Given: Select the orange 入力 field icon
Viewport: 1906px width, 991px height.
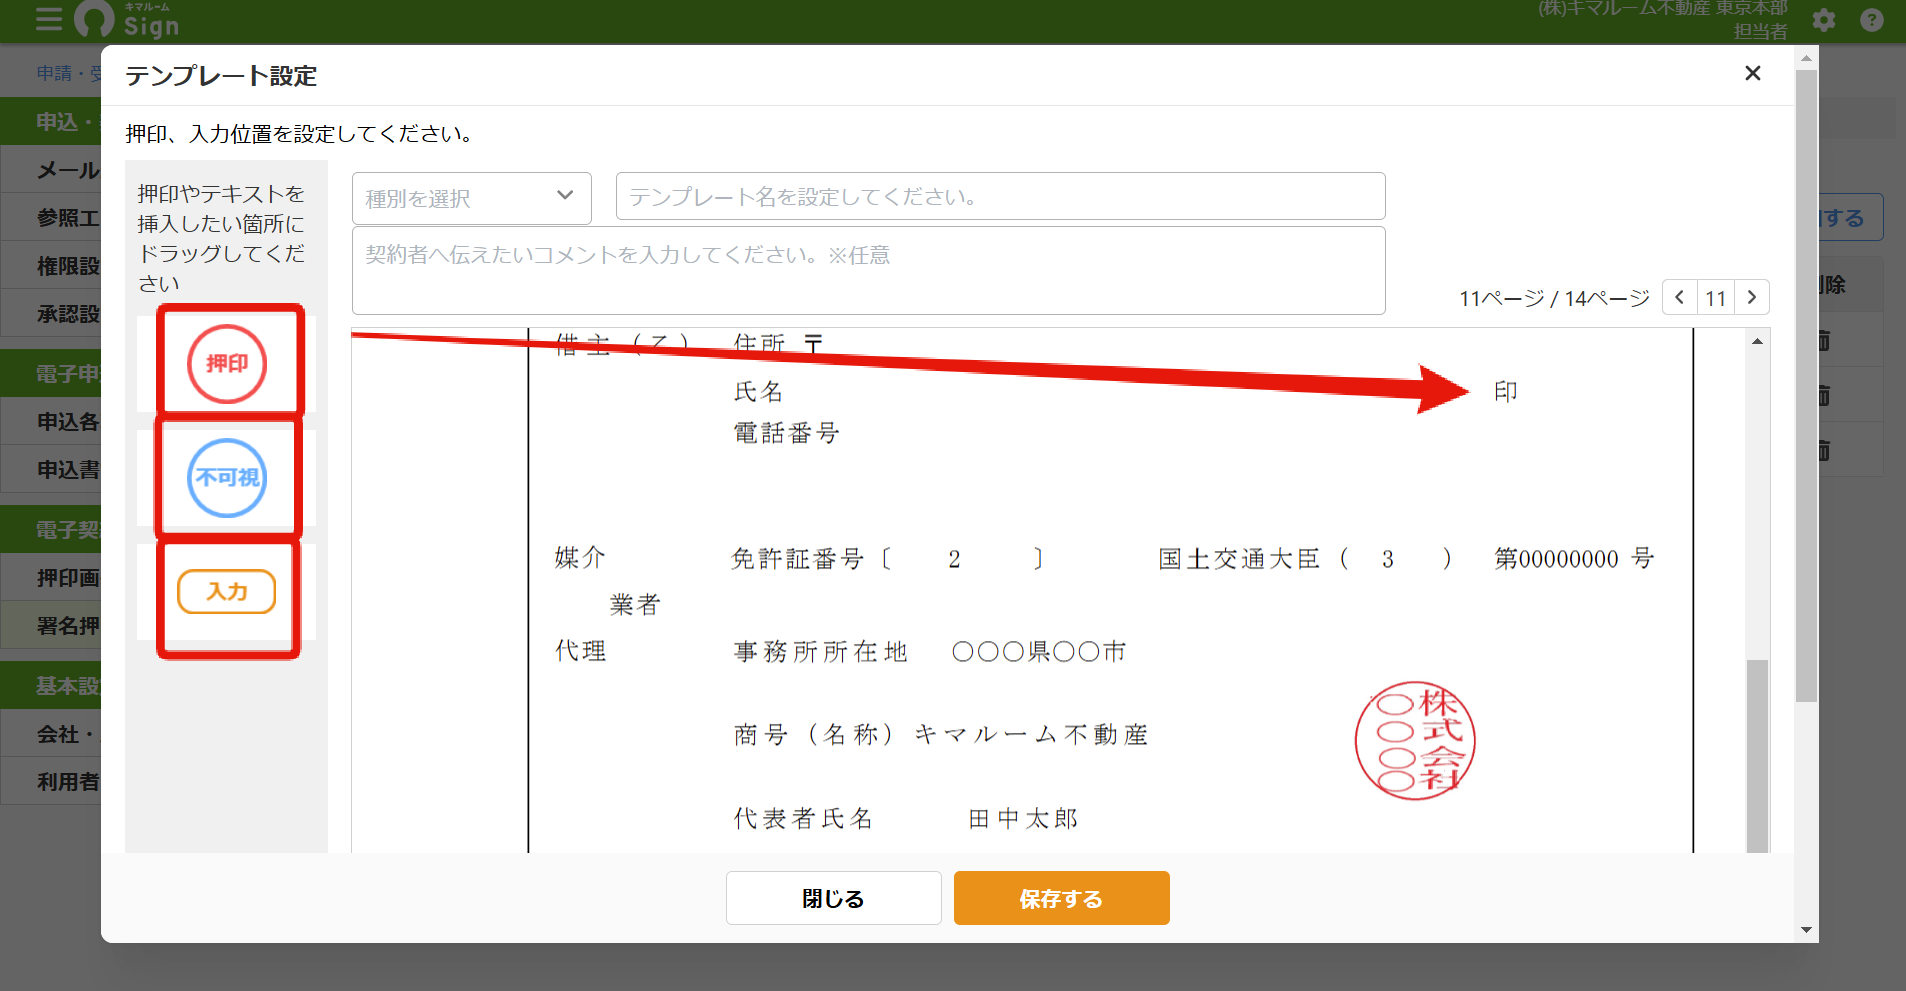Looking at the screenshot, I should pos(227,591).
